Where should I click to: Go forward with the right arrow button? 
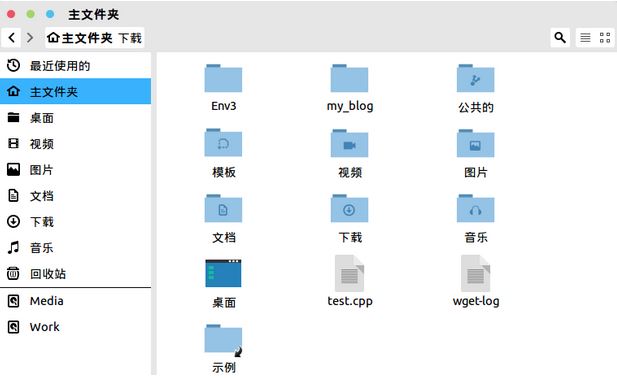[30, 38]
